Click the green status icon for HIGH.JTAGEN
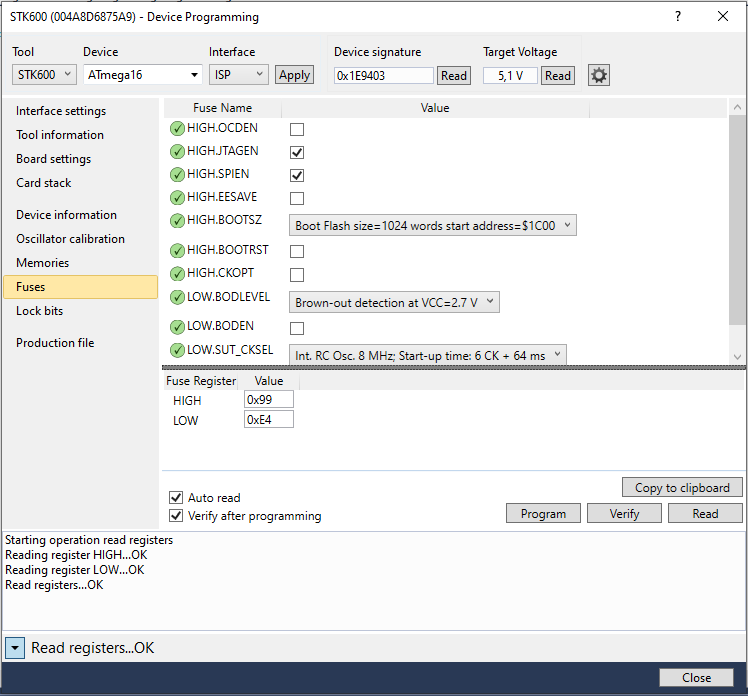 coord(177,151)
